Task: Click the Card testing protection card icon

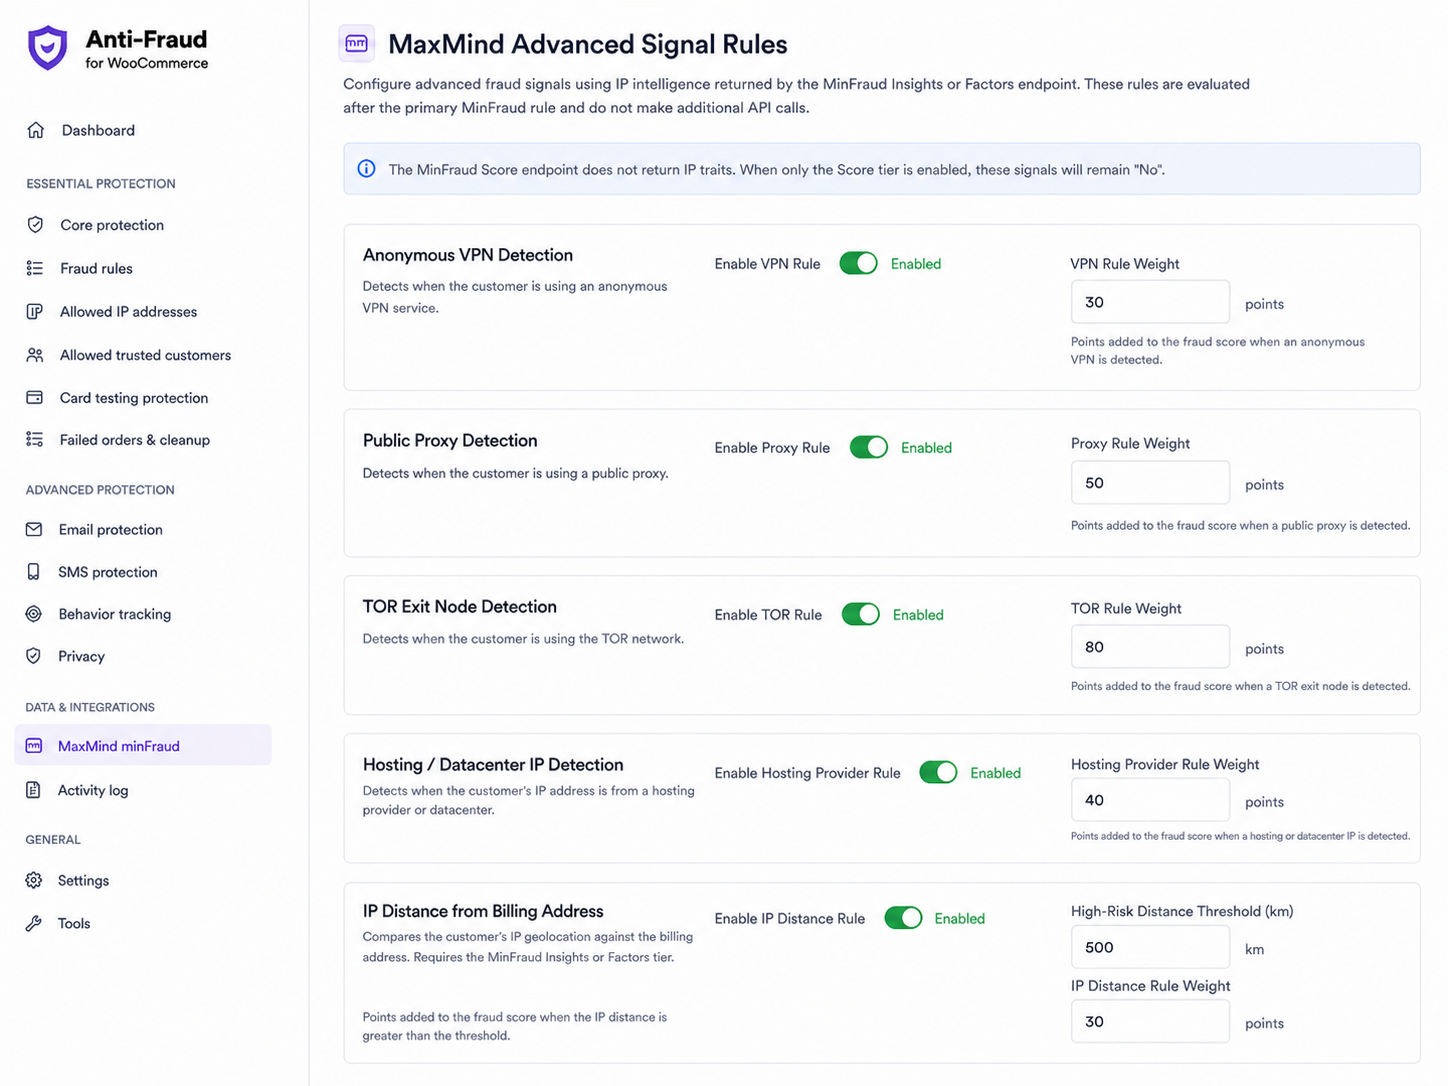Action: (35, 397)
